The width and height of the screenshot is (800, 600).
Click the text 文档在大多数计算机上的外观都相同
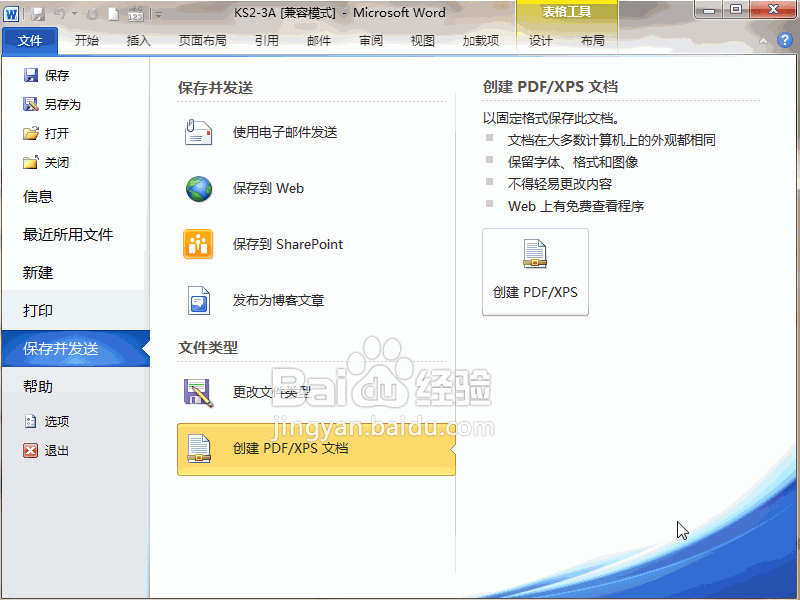pos(611,140)
